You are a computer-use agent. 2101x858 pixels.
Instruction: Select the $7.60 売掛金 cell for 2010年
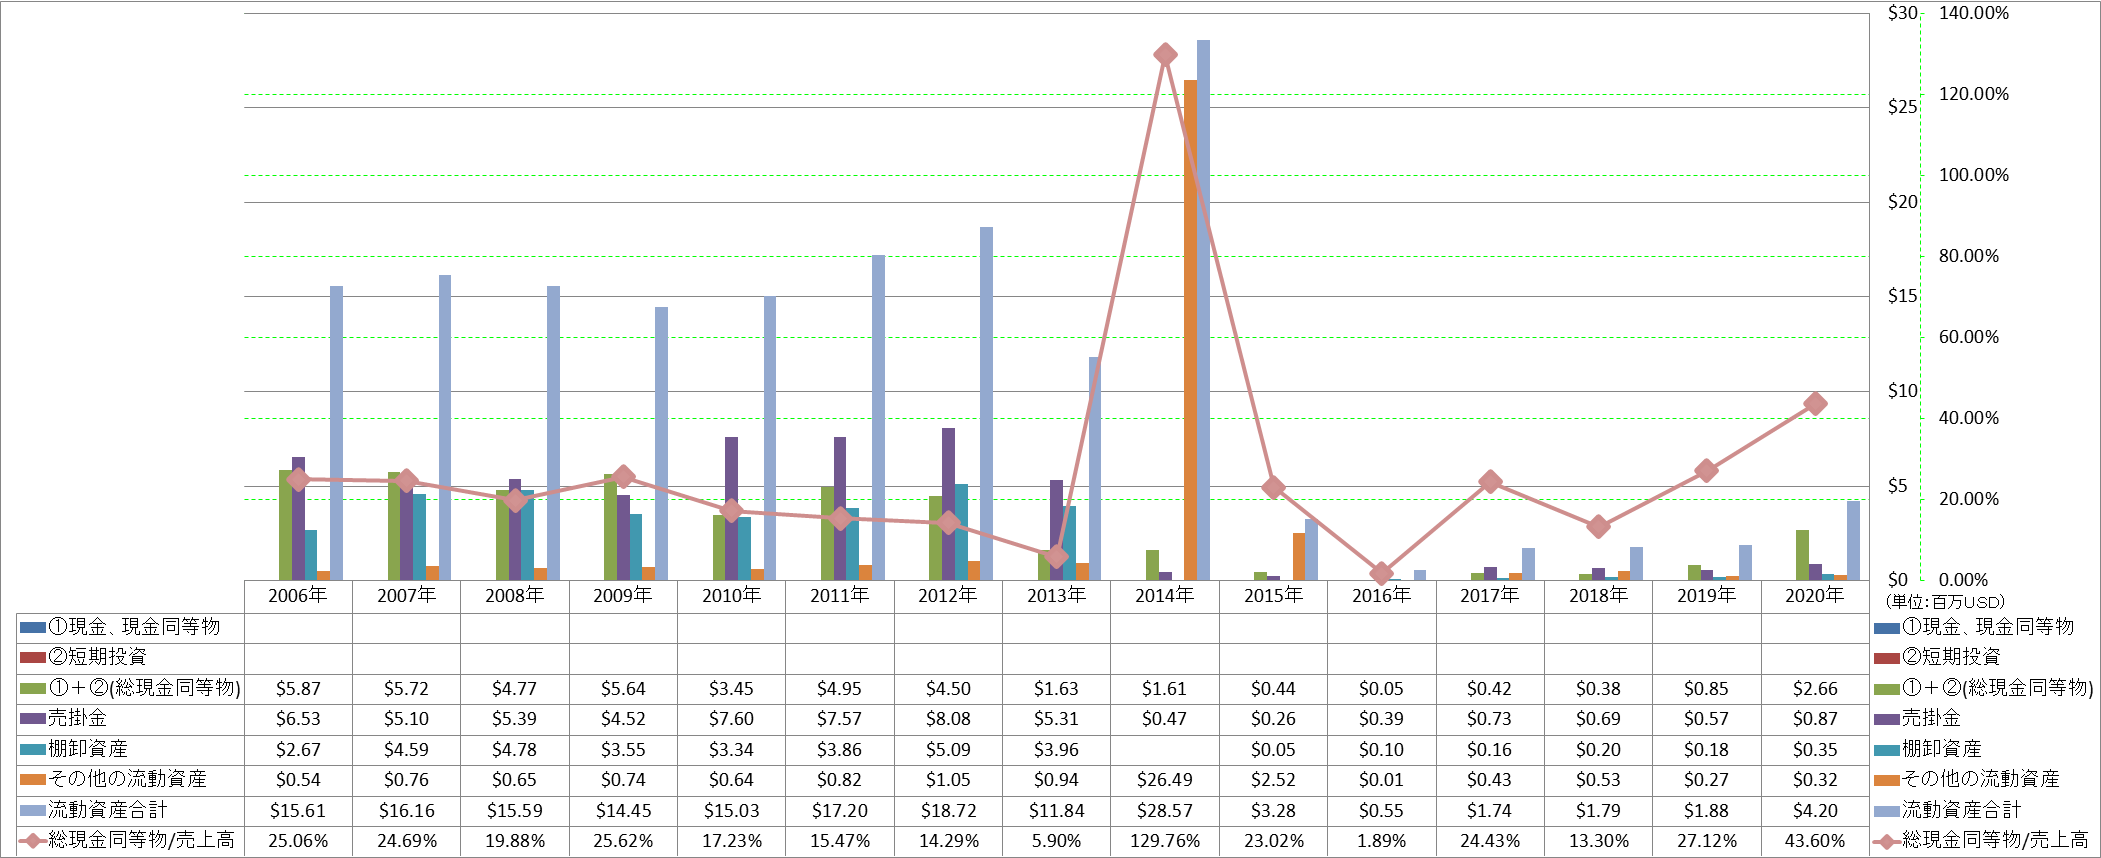click(731, 719)
